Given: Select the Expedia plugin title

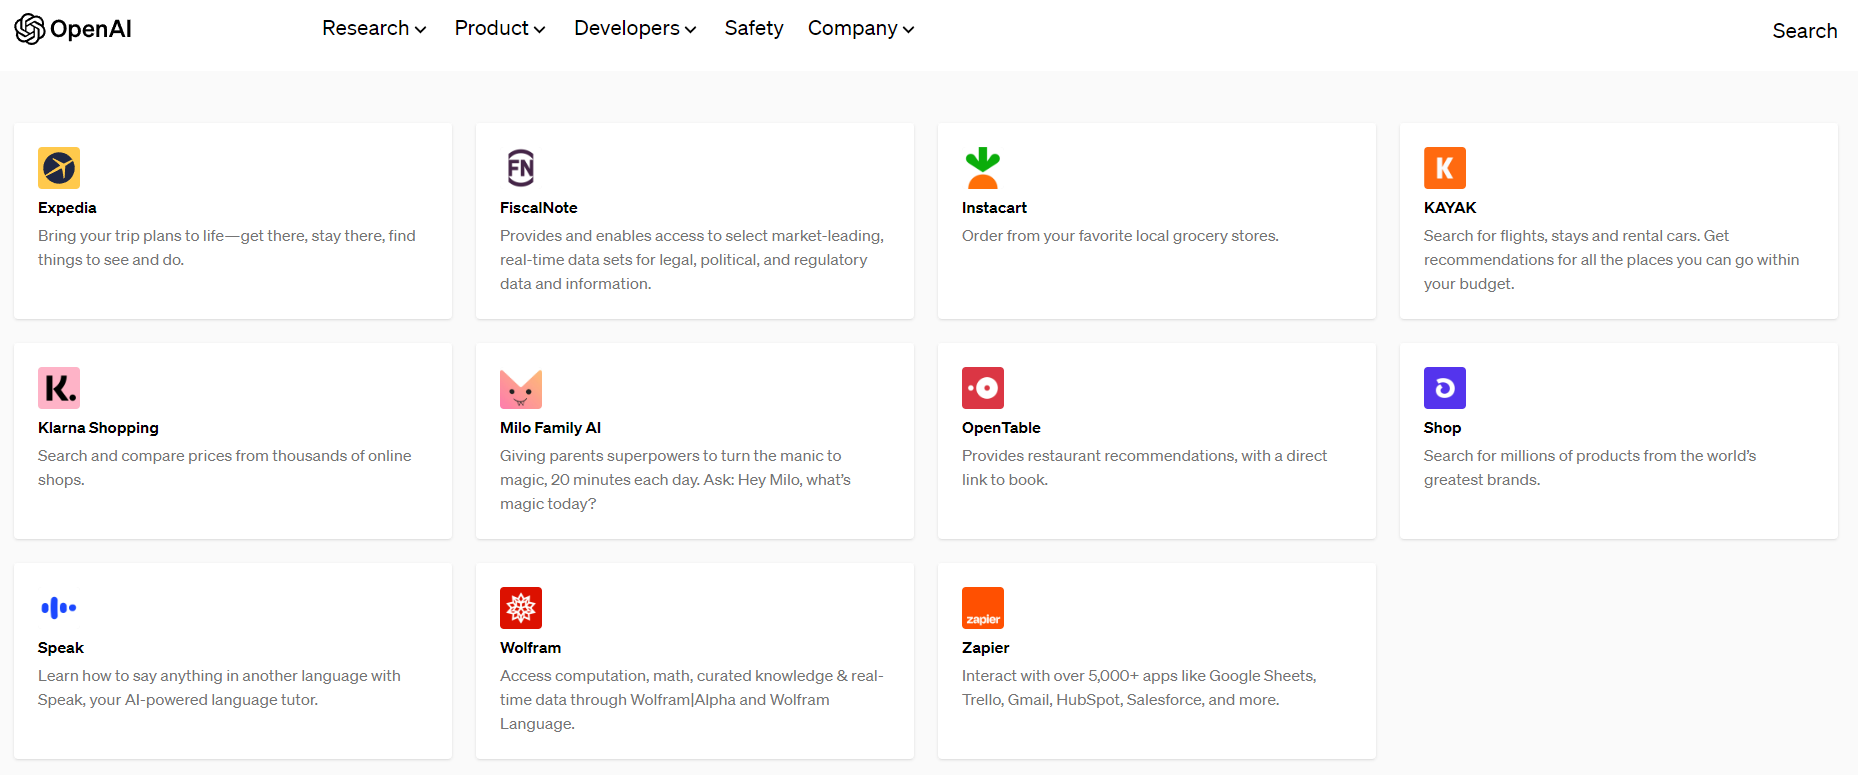Looking at the screenshot, I should point(67,208).
